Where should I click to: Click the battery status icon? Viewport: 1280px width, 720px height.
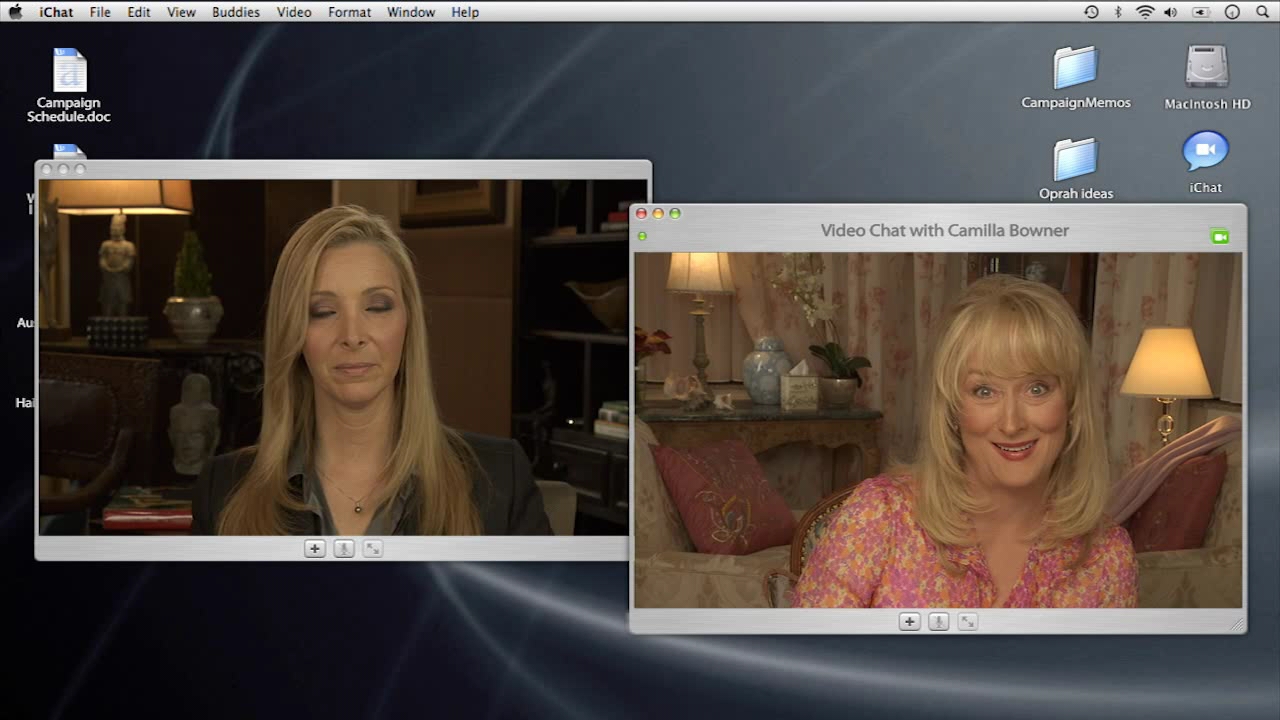pyautogui.click(x=1201, y=12)
